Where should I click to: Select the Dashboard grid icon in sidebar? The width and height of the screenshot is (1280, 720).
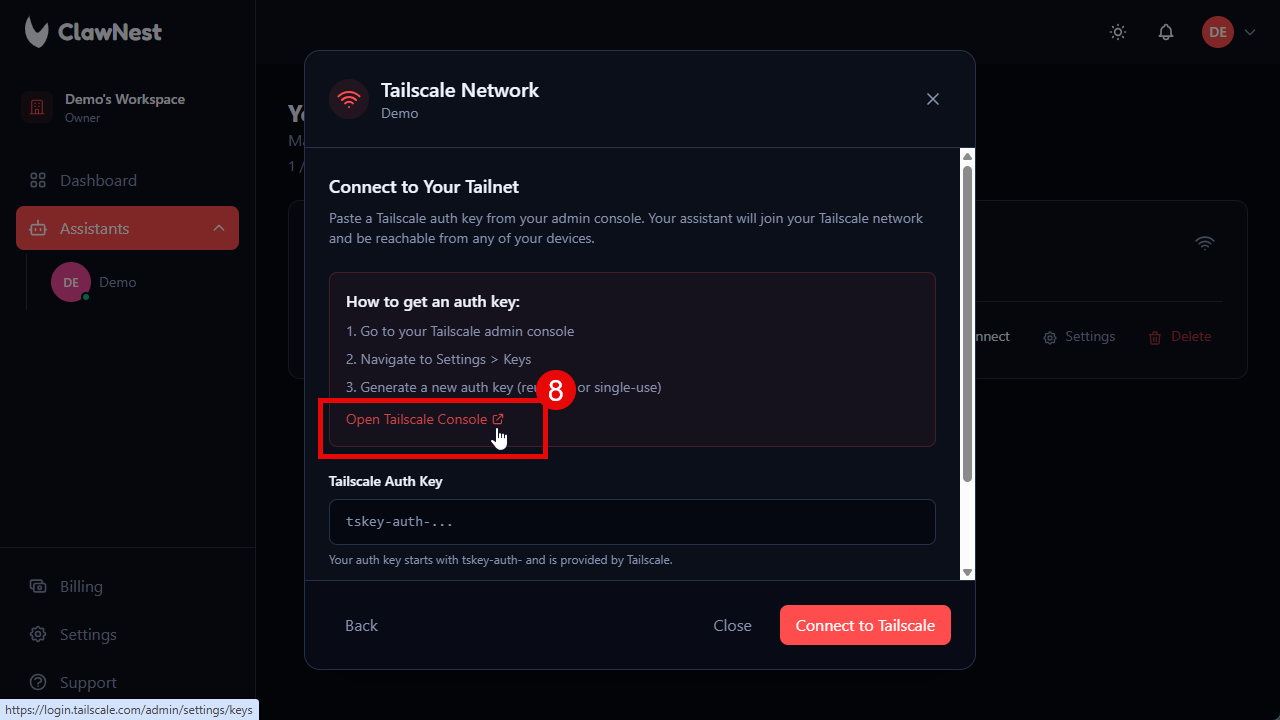[x=38, y=180]
